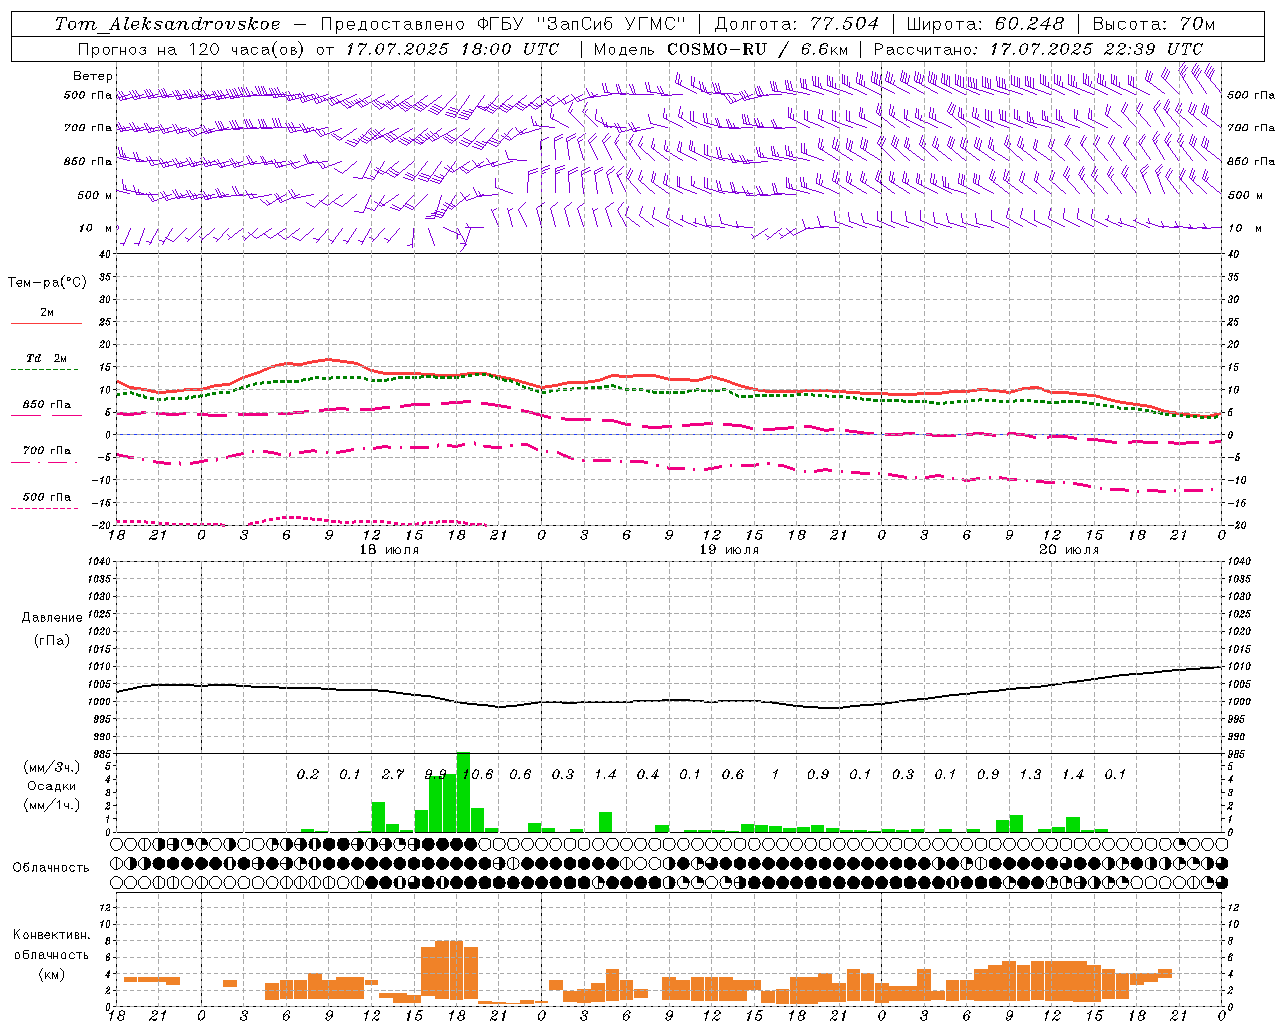Click the '20 июля' date label

pos(1068,550)
